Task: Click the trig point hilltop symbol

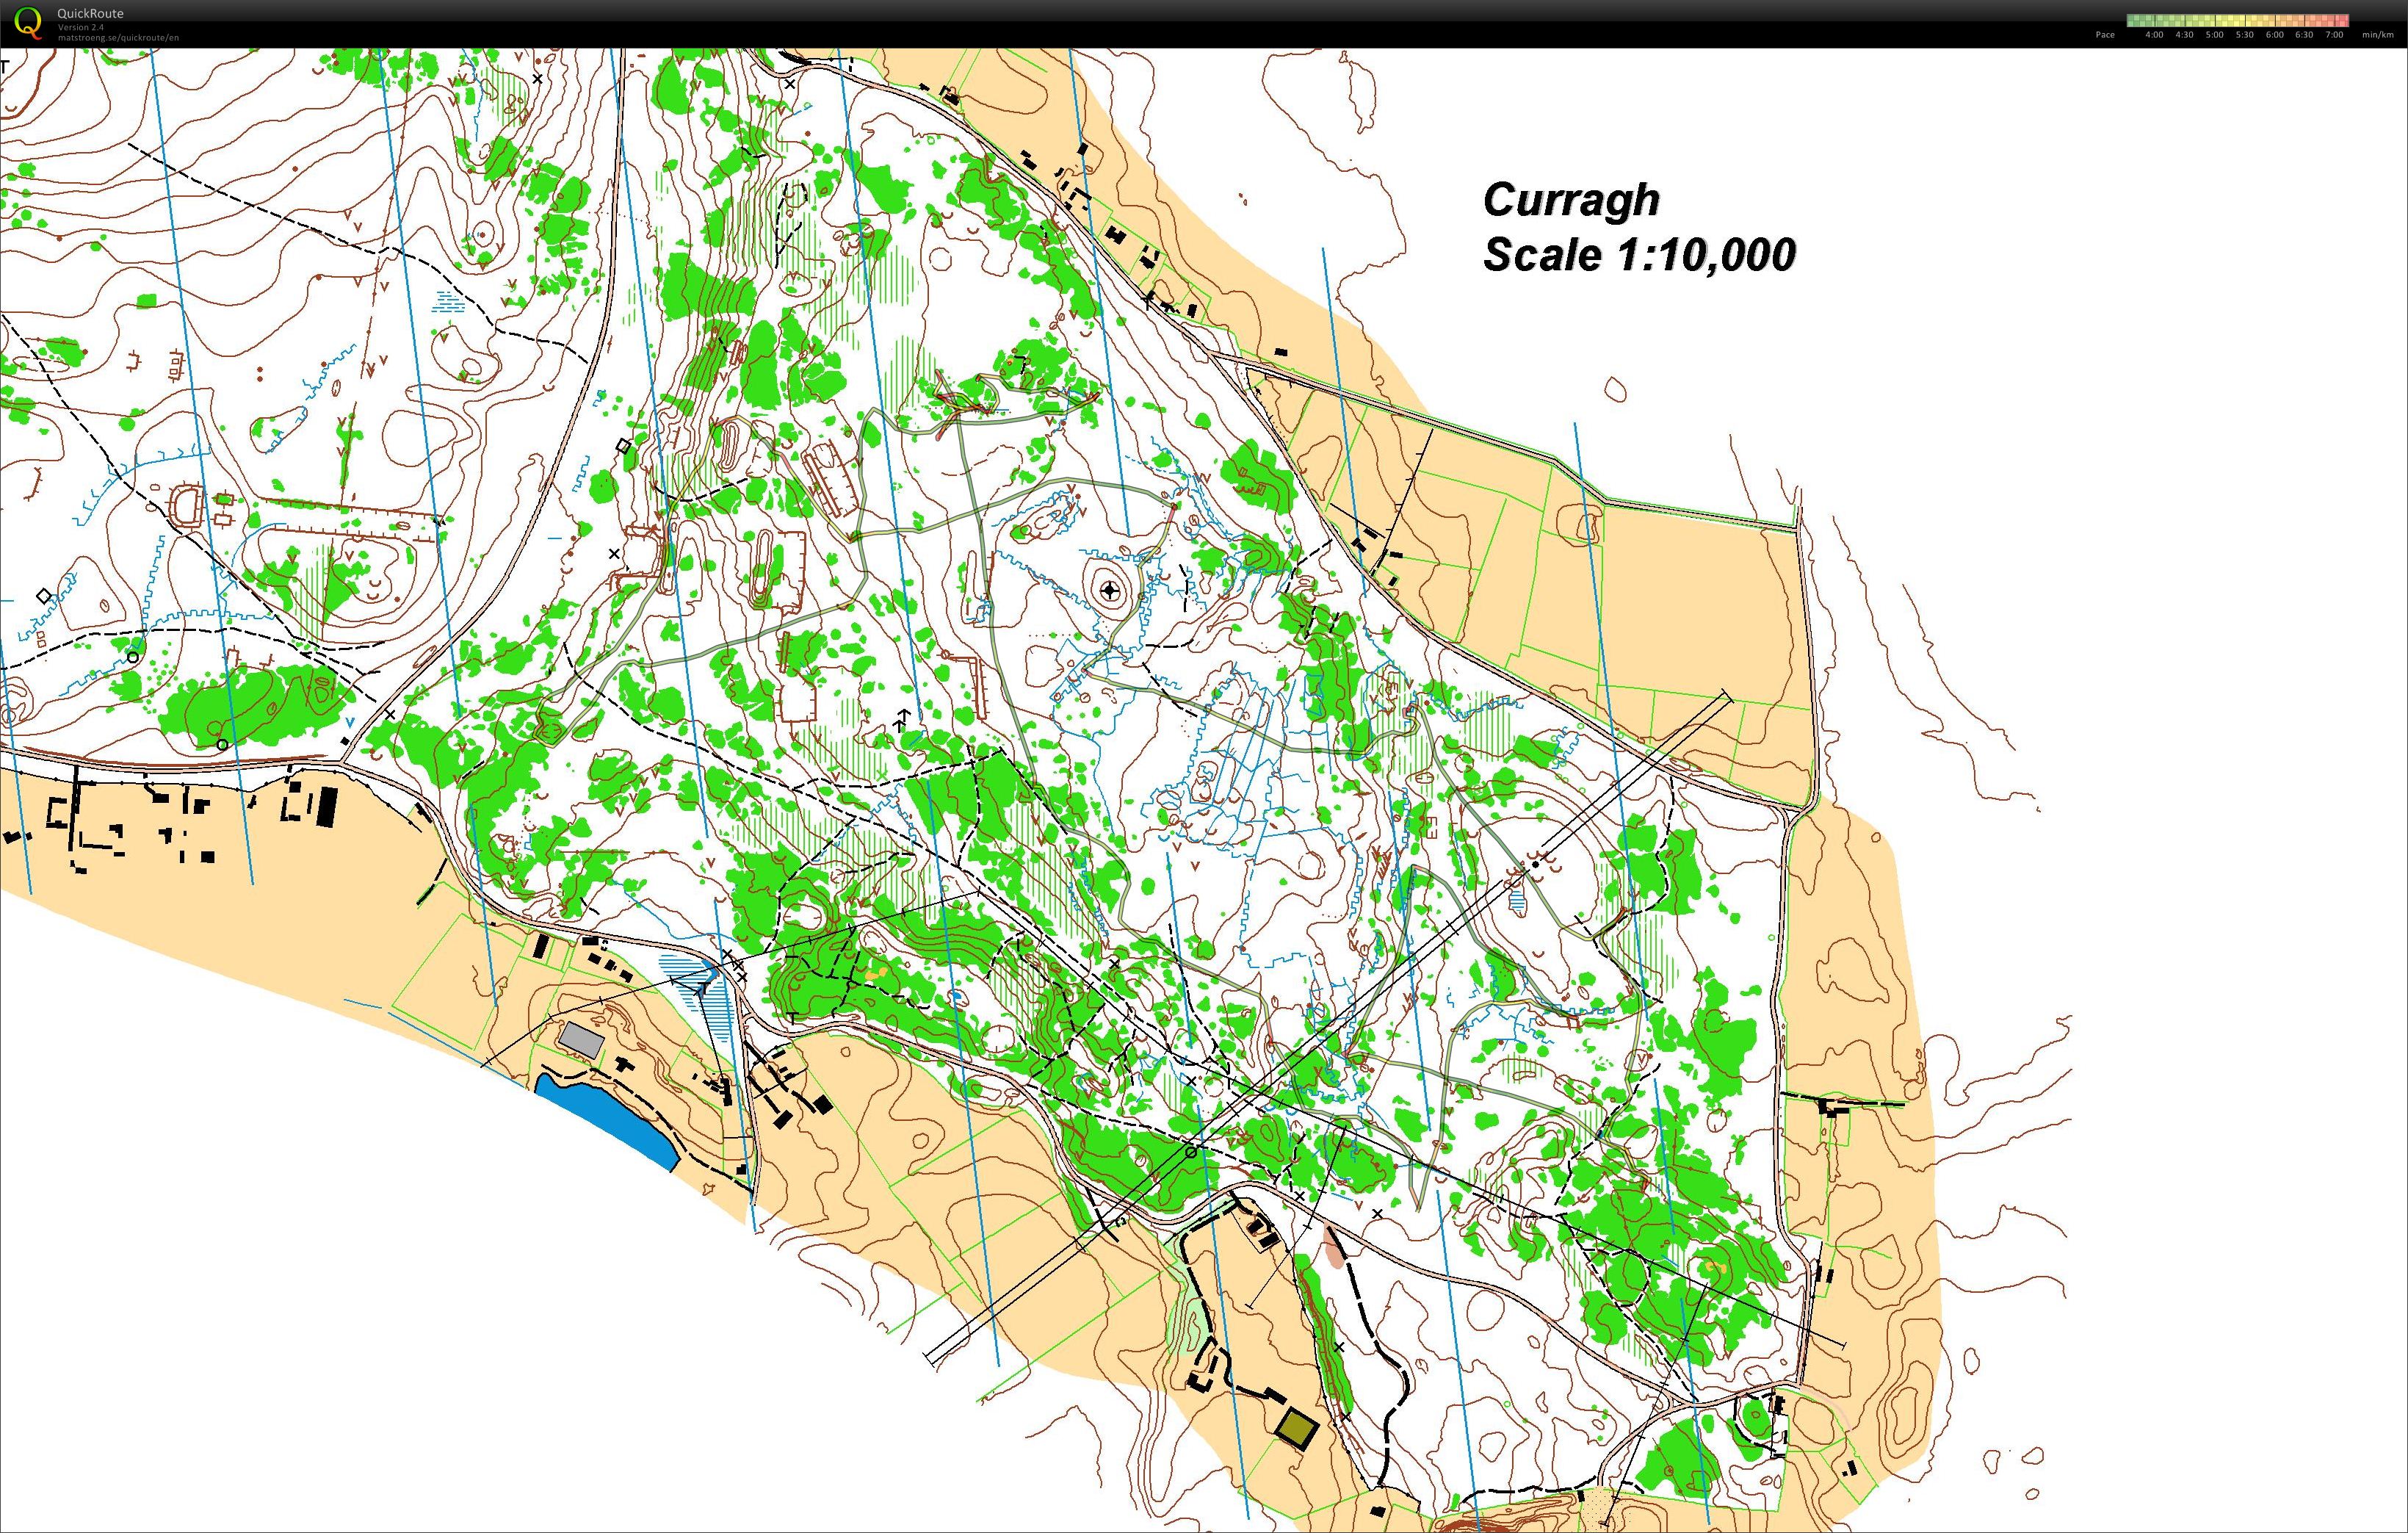Action: tap(1109, 591)
